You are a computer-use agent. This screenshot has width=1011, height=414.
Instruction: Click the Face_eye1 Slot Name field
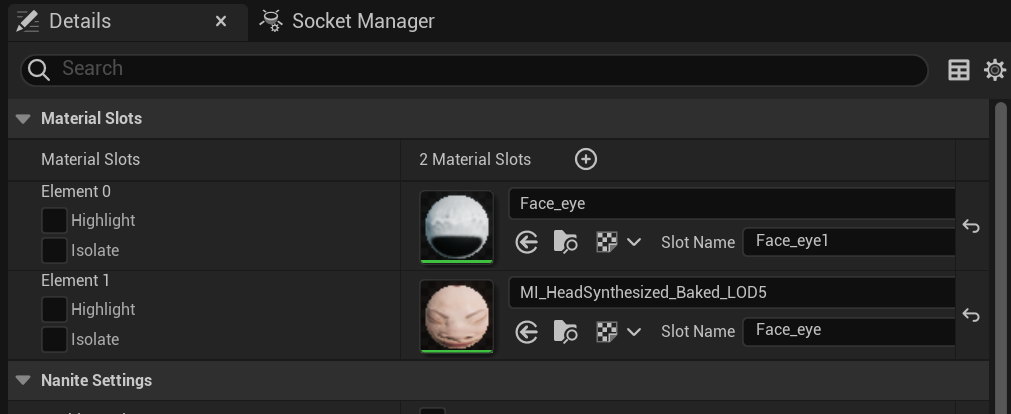click(848, 241)
